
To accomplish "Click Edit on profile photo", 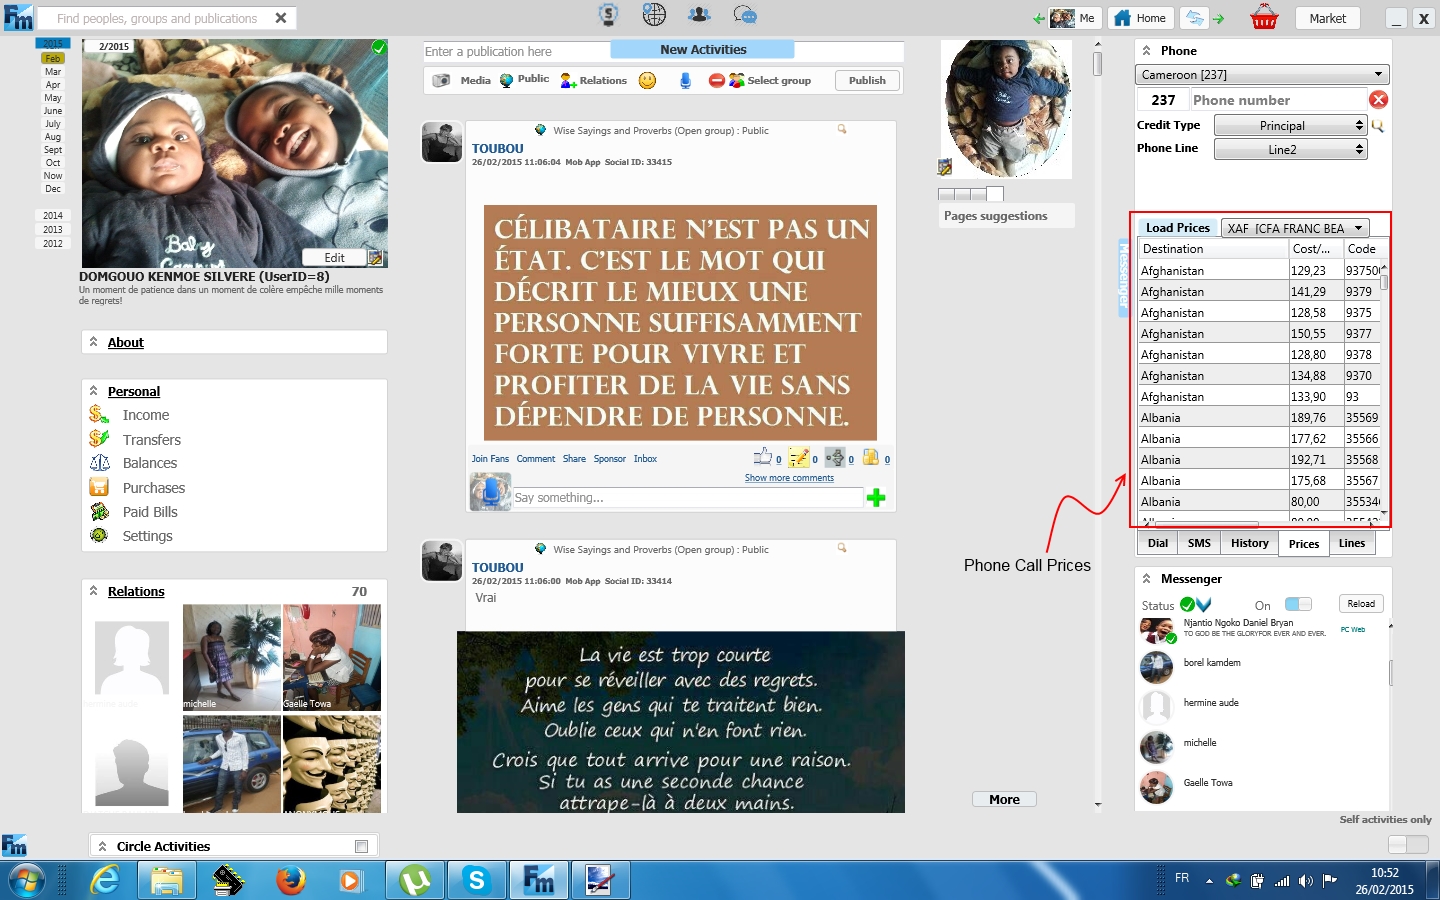I will click(334, 258).
